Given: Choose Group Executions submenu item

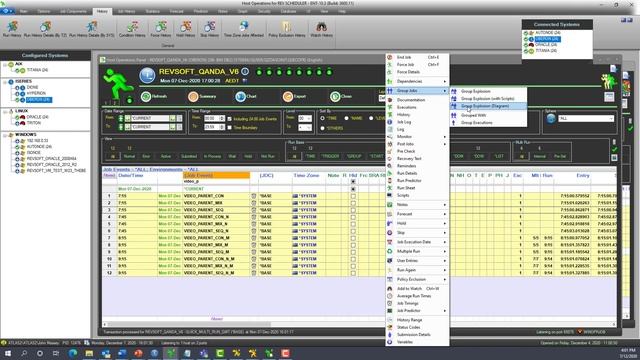Looking at the screenshot, I should [x=488, y=123].
